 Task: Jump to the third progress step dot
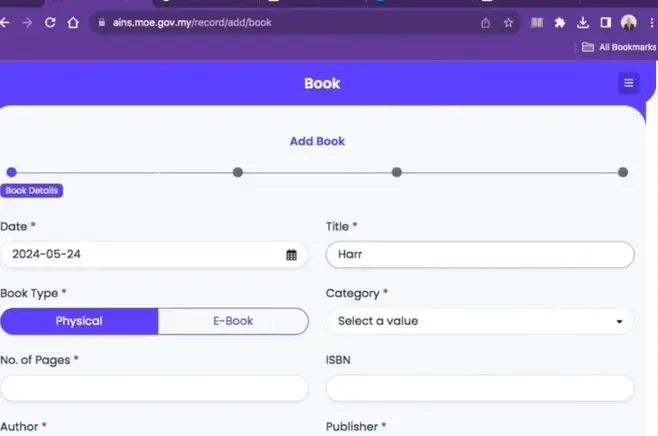point(397,172)
